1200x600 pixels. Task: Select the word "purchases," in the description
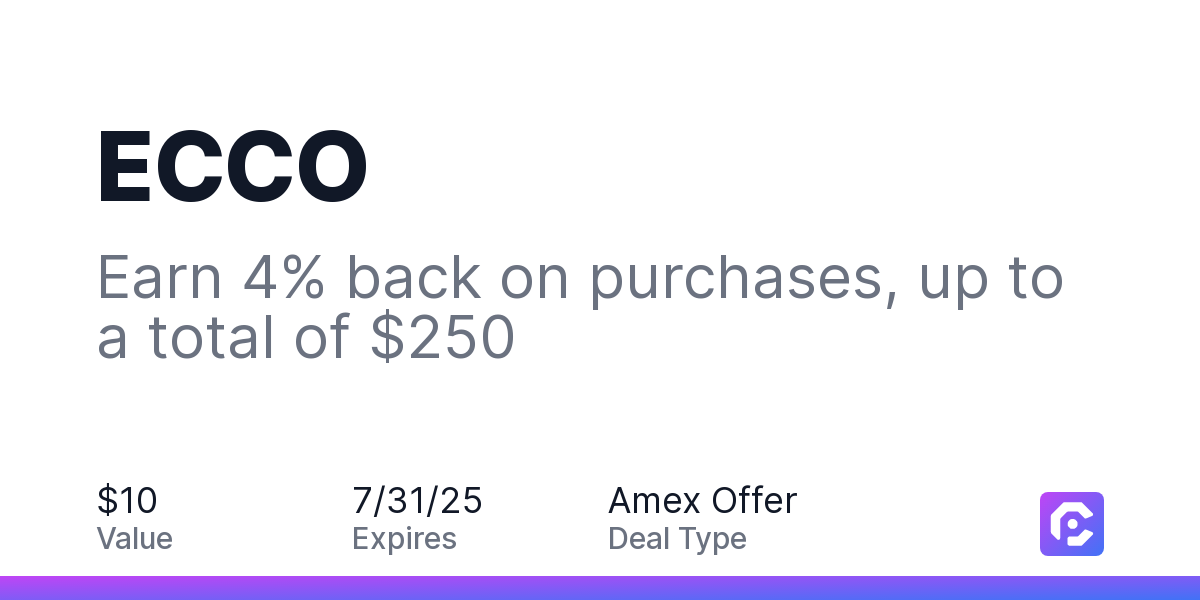pyautogui.click(x=738, y=282)
